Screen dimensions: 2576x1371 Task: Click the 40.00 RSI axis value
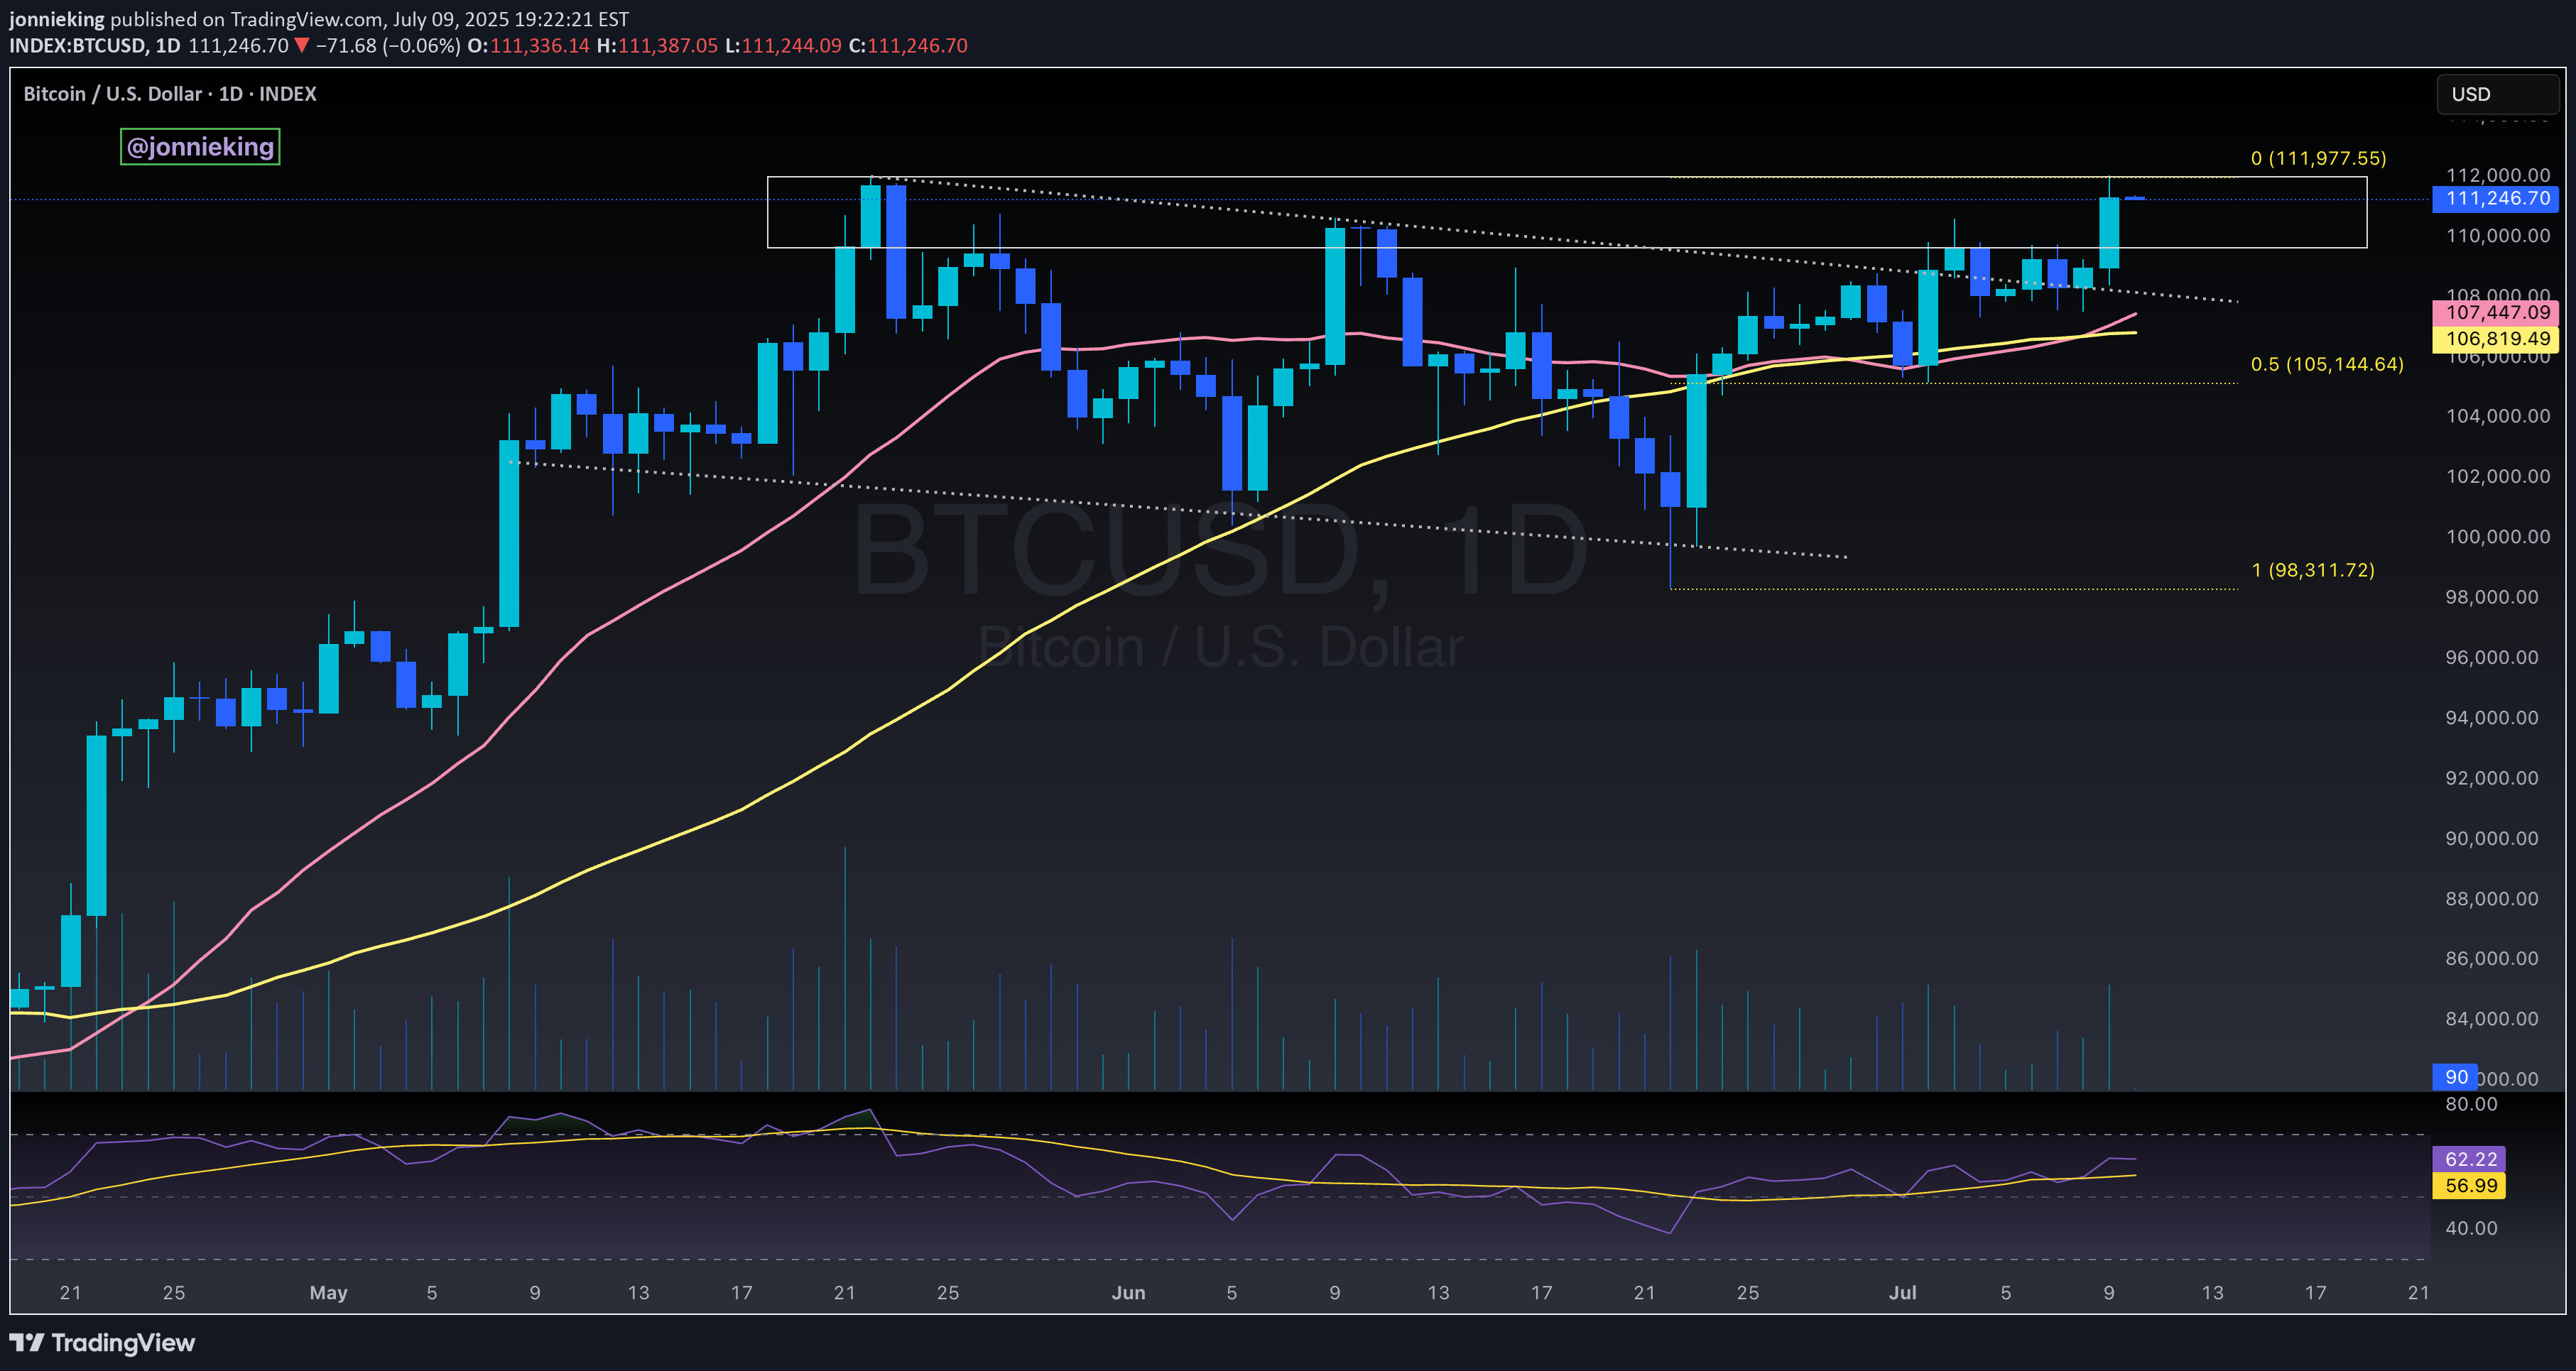(2471, 1228)
